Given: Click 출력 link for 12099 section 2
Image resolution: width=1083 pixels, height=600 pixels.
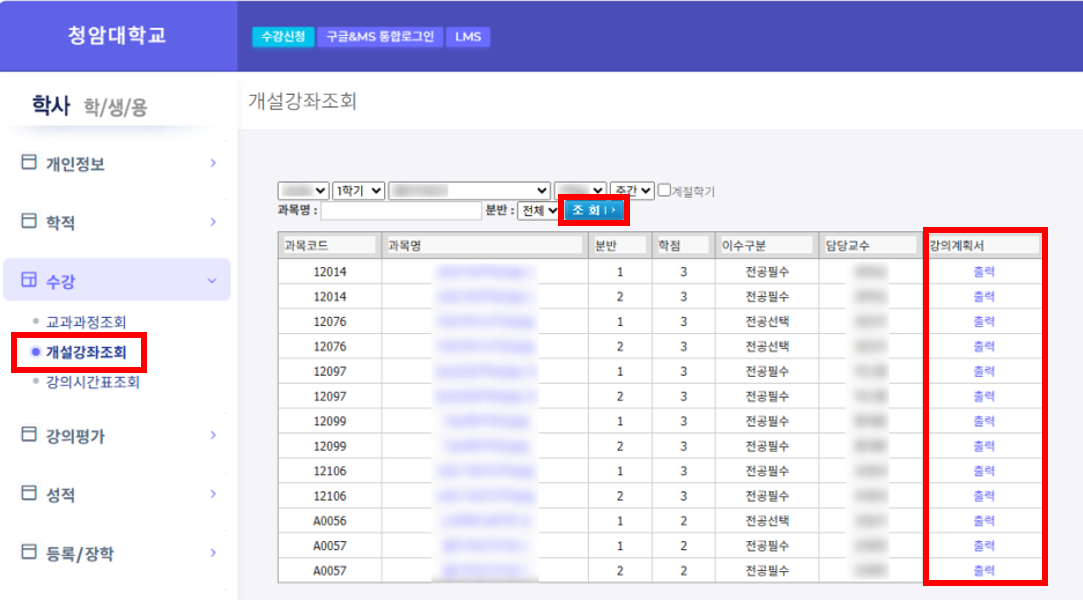Looking at the screenshot, I should click(984, 445).
